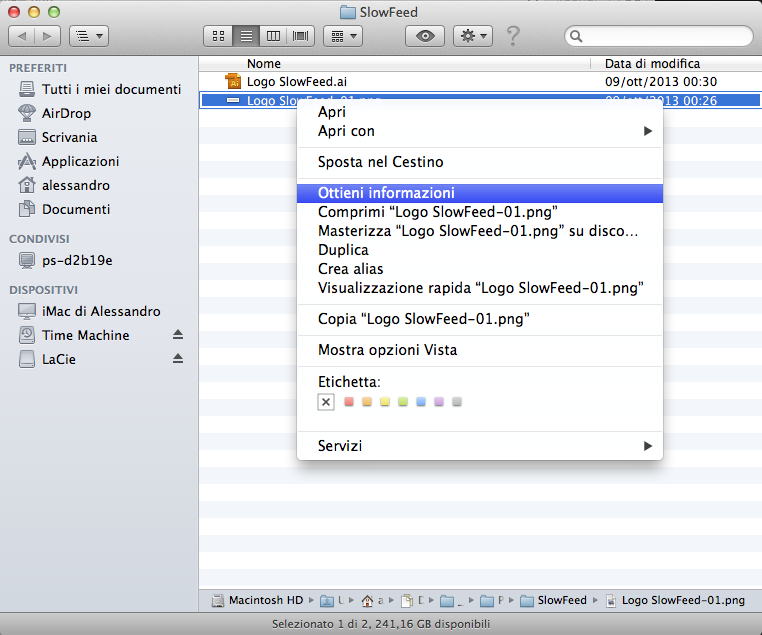Open the arrange items dropdown

coord(343,36)
